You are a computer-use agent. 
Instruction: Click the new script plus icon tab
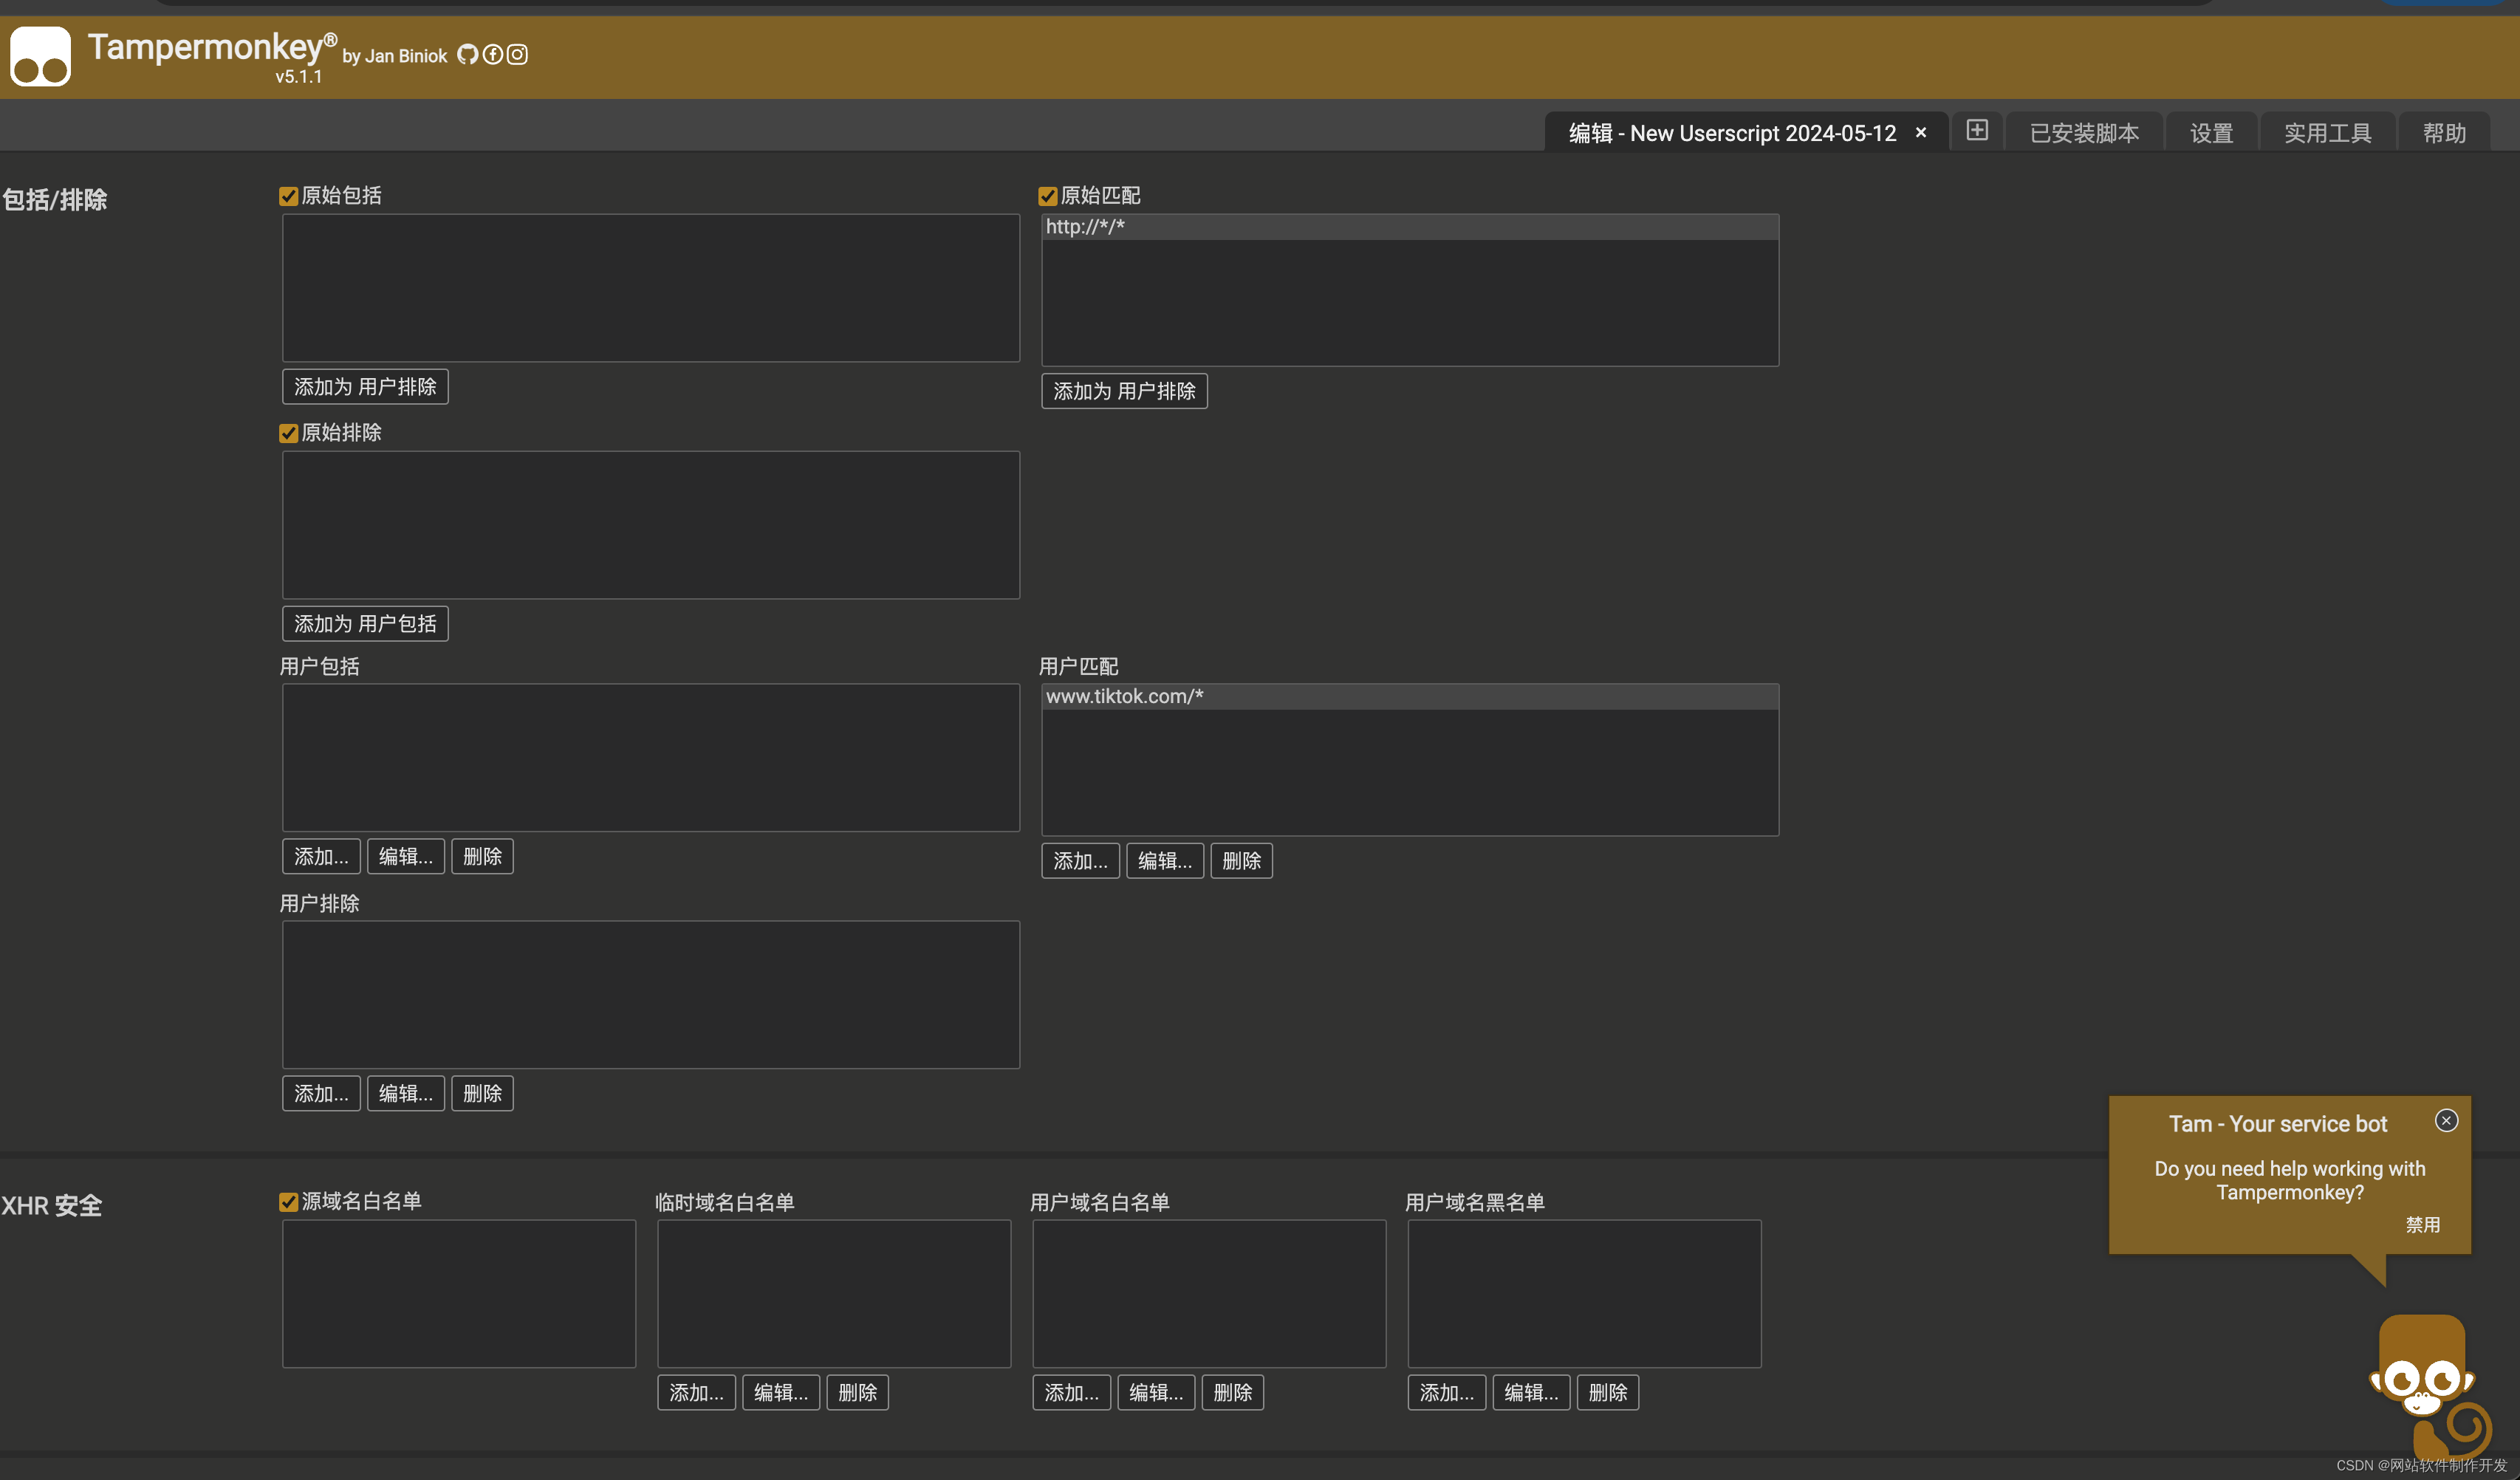pyautogui.click(x=1977, y=131)
